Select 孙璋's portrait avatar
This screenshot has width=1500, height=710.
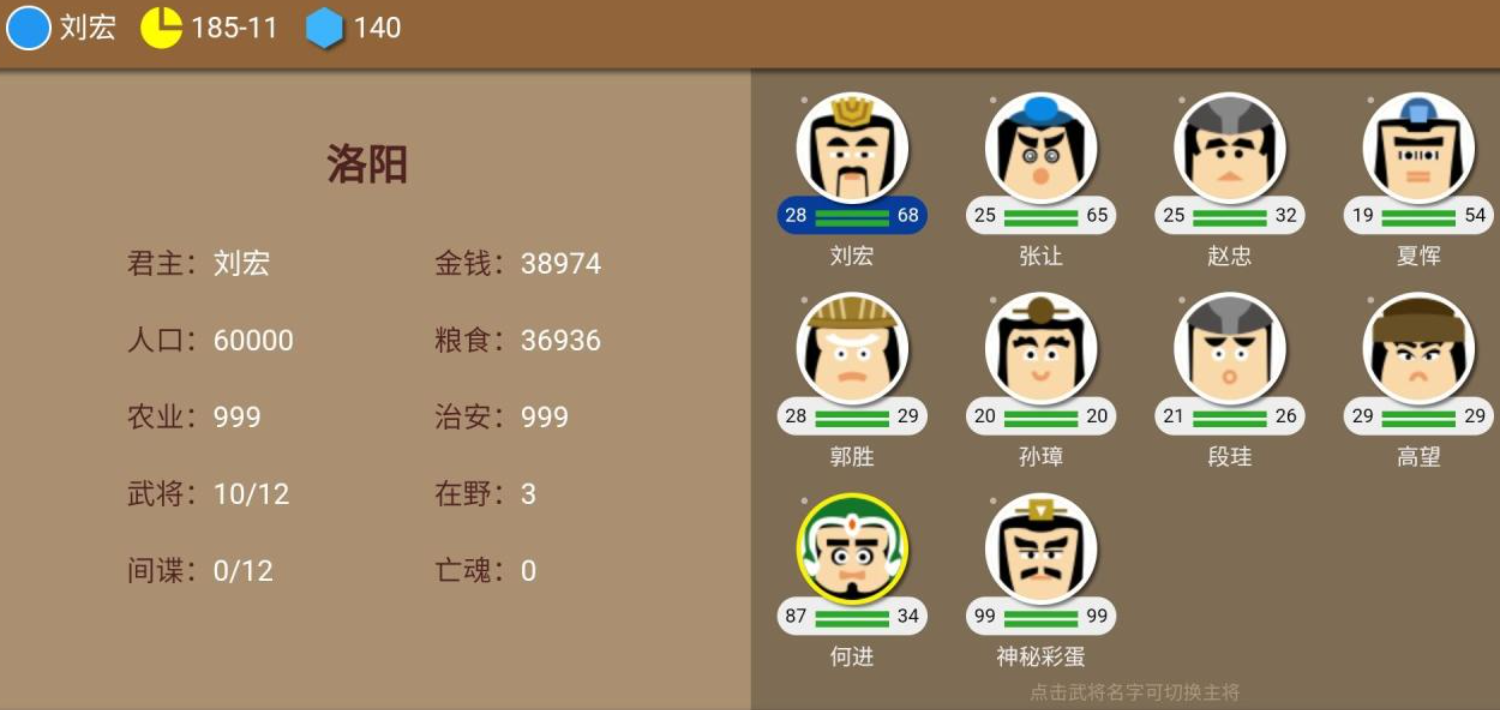[x=1041, y=349]
